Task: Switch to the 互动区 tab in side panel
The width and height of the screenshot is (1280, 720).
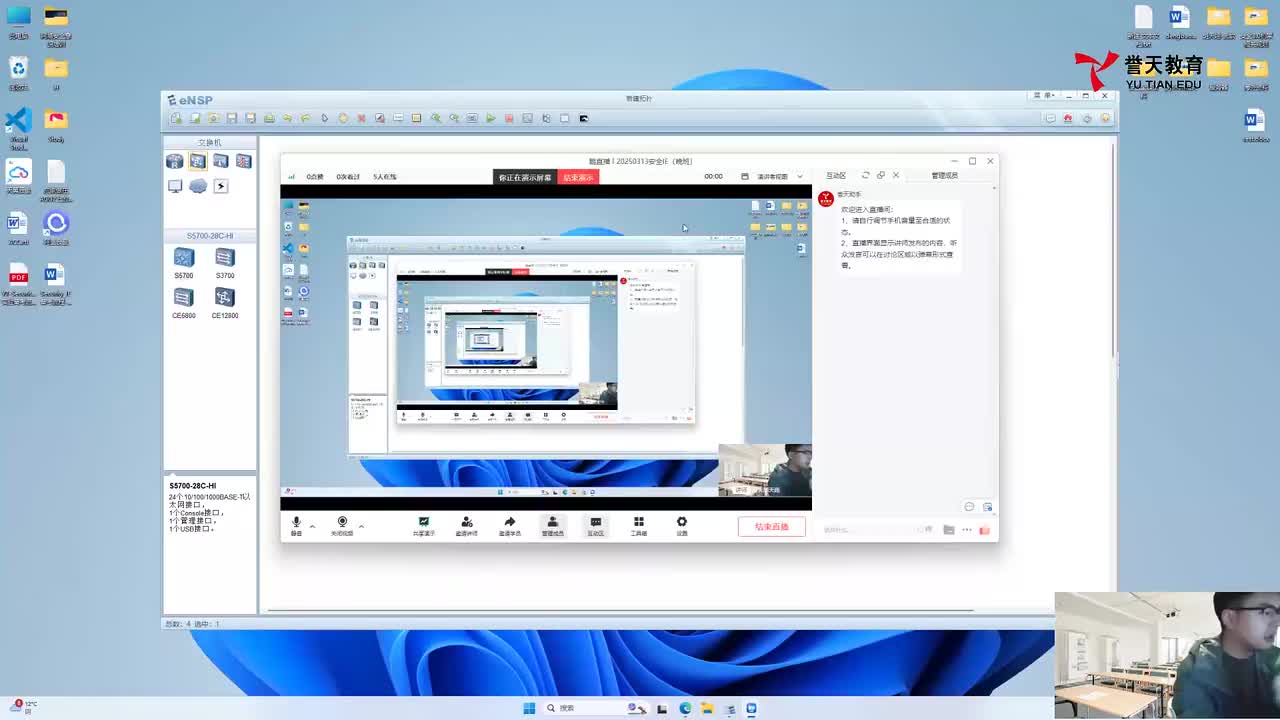Action: (836, 176)
